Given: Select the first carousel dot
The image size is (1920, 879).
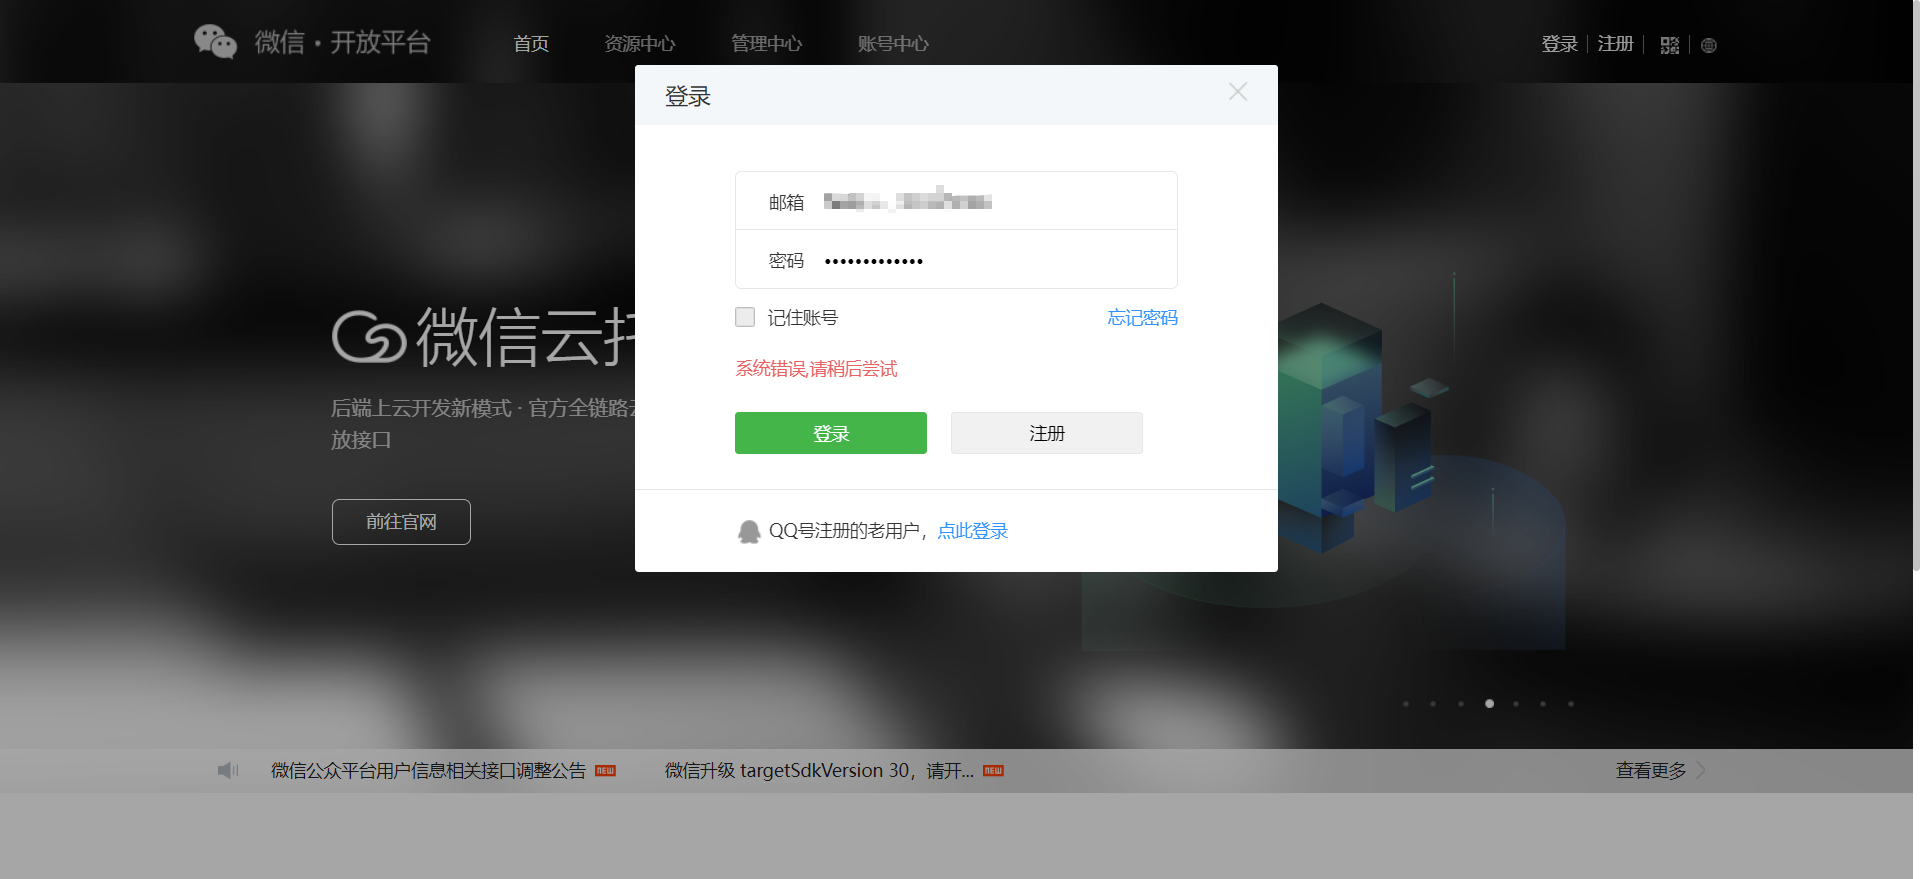Looking at the screenshot, I should click(1406, 704).
